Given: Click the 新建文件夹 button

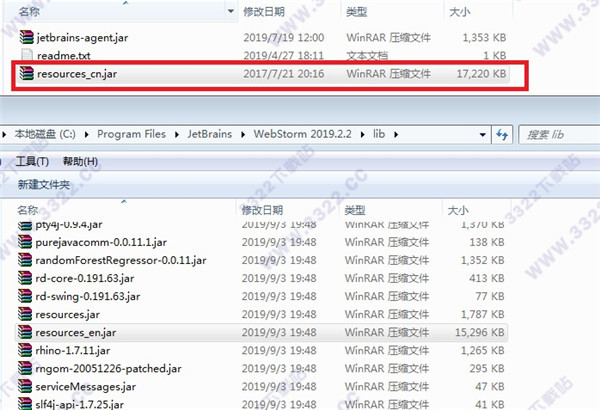Looking at the screenshot, I should pyautogui.click(x=44, y=185).
